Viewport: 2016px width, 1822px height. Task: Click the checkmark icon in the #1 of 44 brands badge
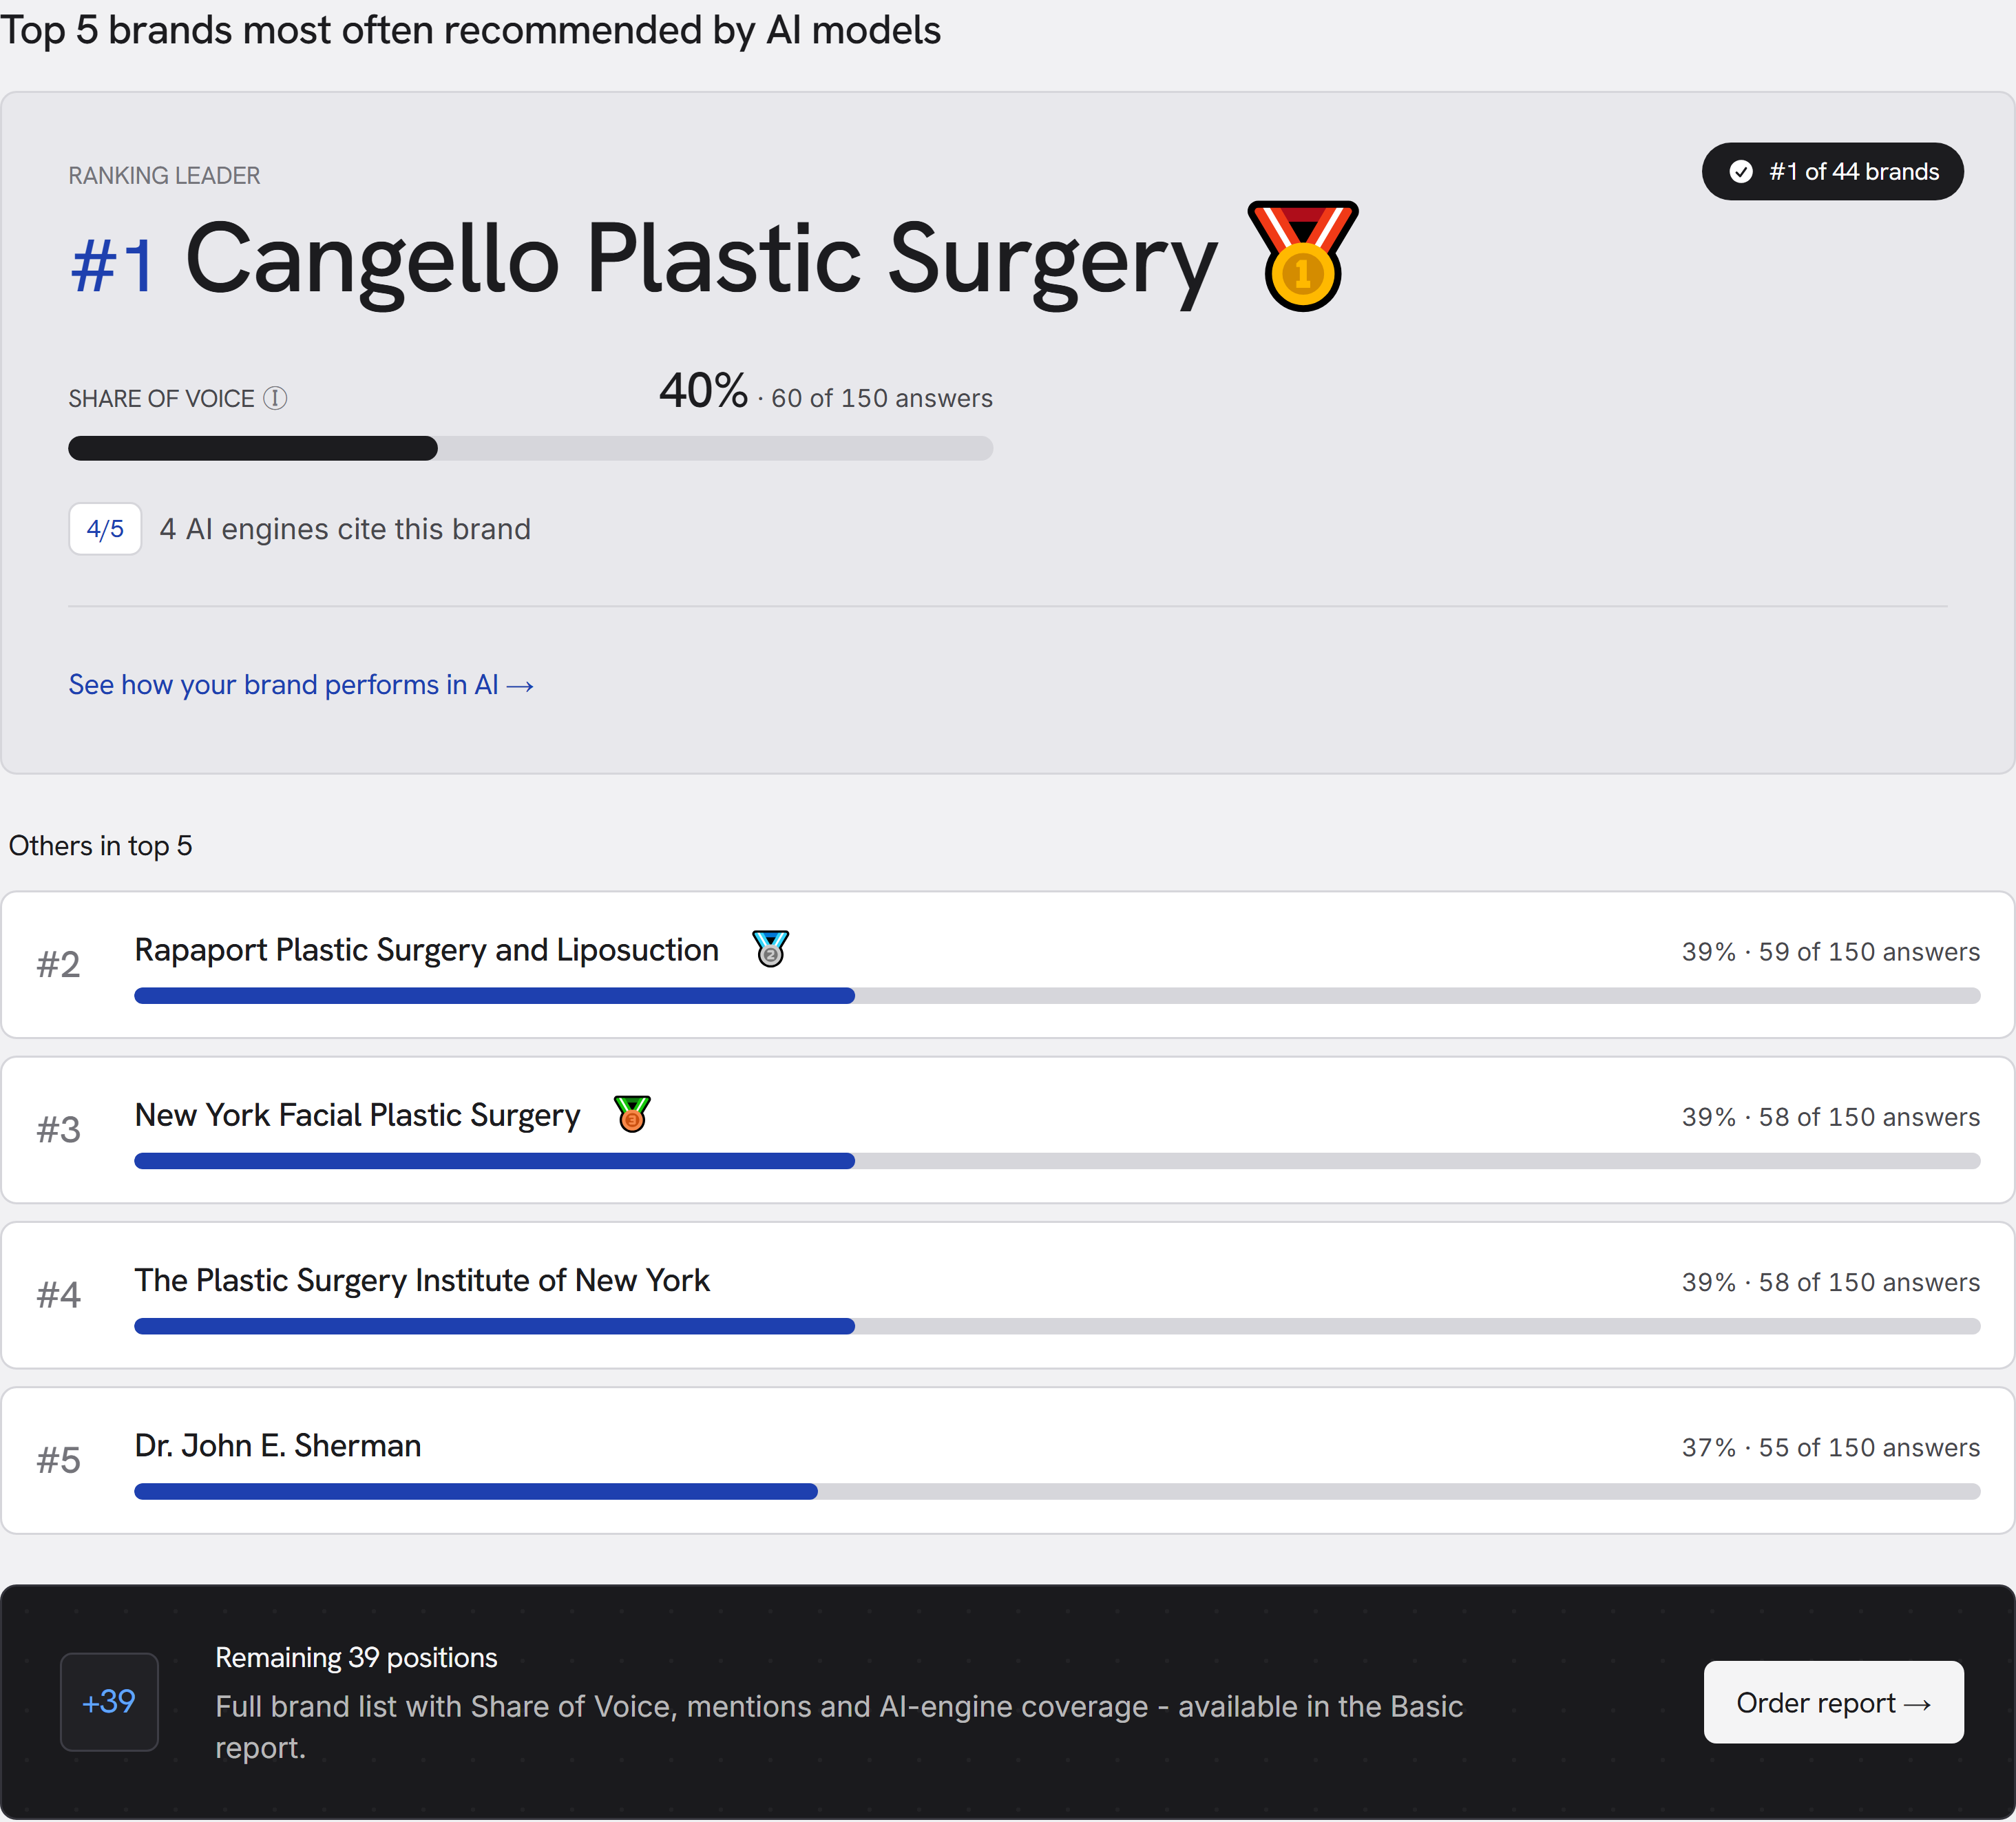coord(1741,172)
